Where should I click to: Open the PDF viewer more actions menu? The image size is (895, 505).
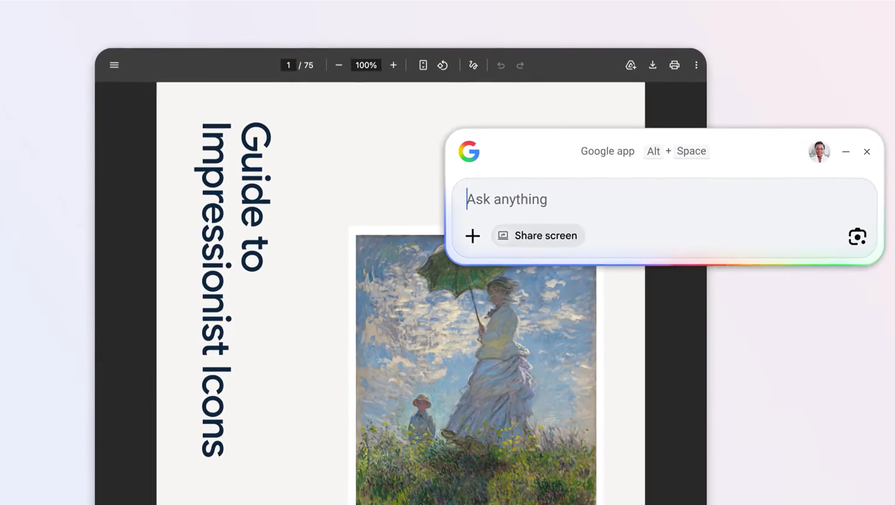point(696,65)
